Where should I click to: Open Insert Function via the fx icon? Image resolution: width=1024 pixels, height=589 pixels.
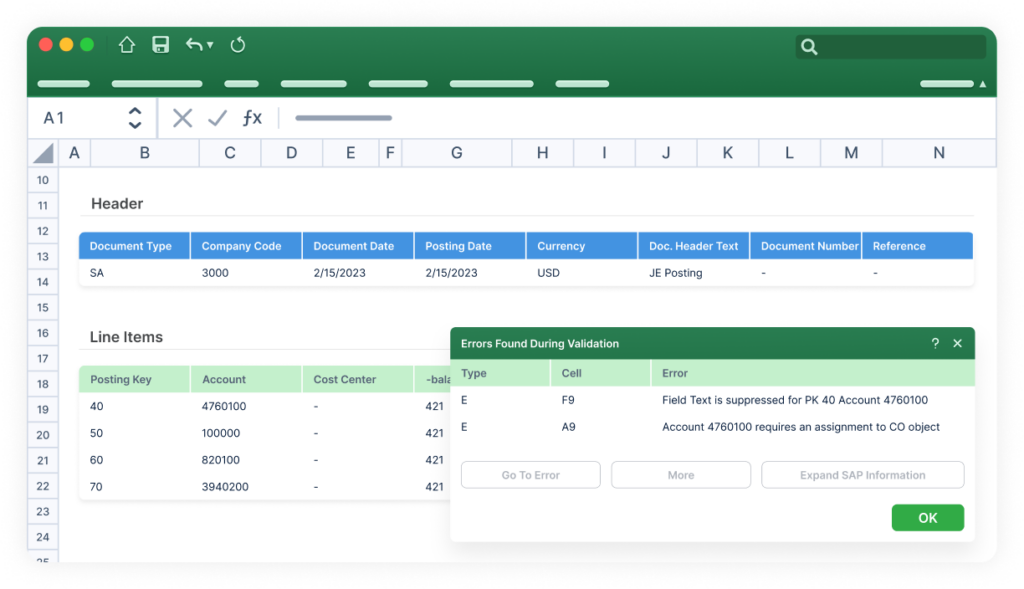252,117
